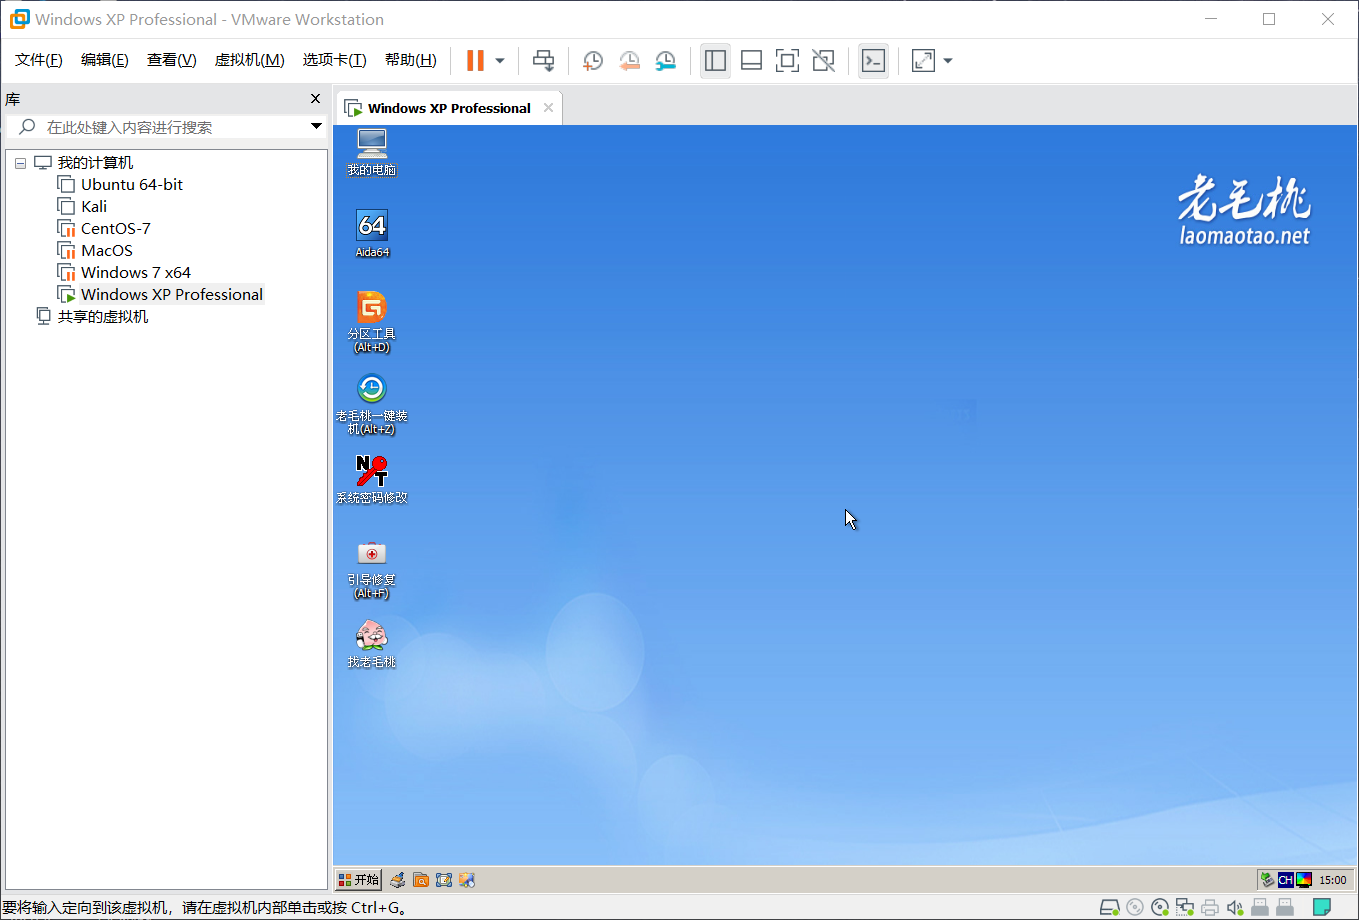Screen dimensions: 1359x920
Task: Launch the NT 系统密码修改 password tool
Action: pos(371,470)
